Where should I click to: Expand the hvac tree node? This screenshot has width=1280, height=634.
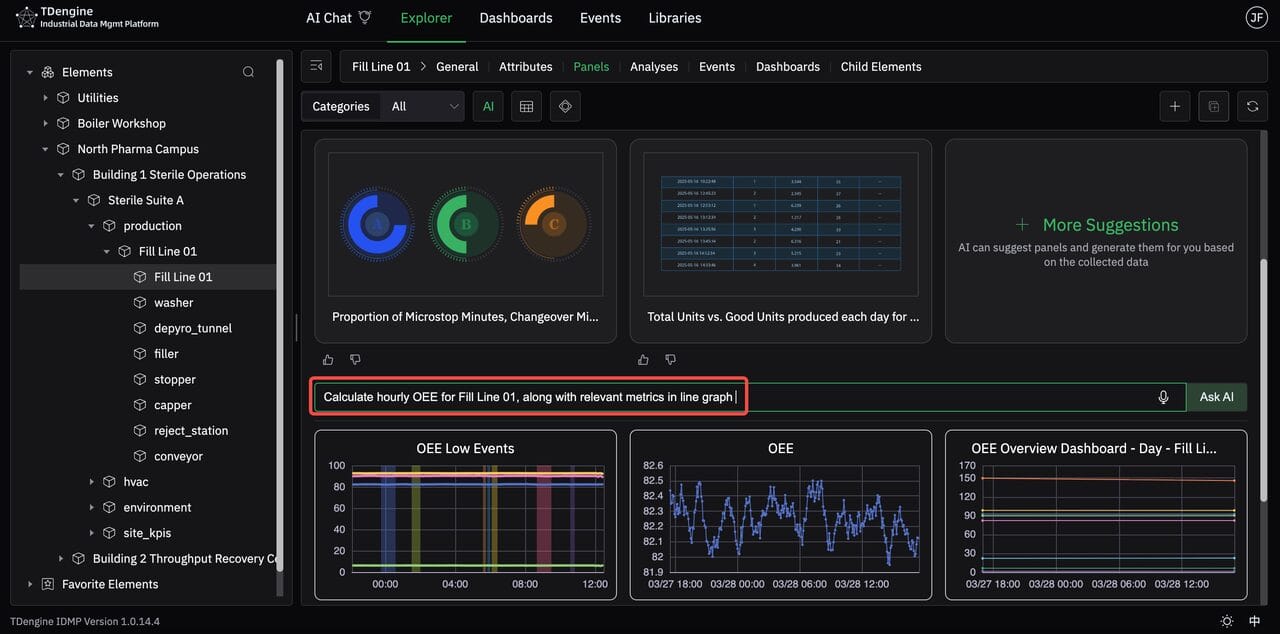pos(92,482)
